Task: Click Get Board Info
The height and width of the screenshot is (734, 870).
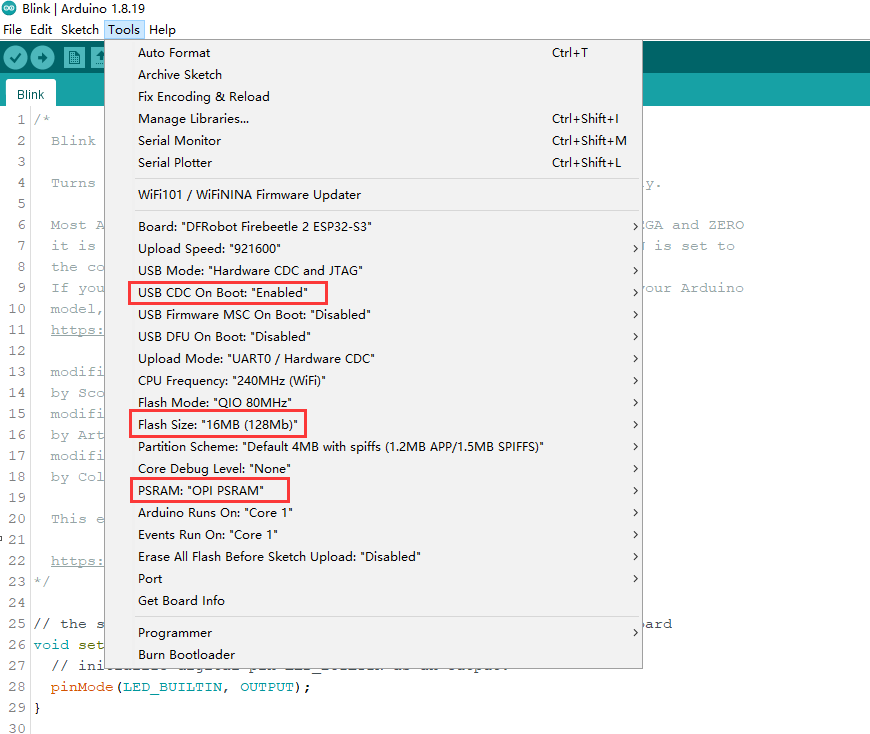Action: [x=181, y=601]
